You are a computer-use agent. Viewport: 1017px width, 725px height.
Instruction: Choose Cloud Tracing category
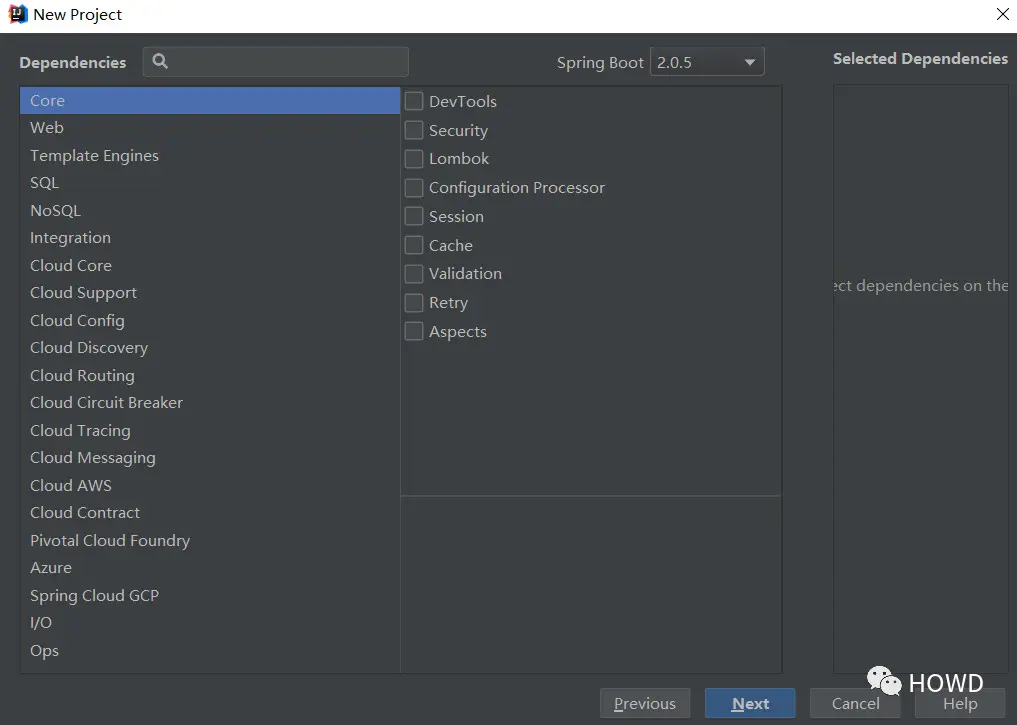pyautogui.click(x=210, y=431)
